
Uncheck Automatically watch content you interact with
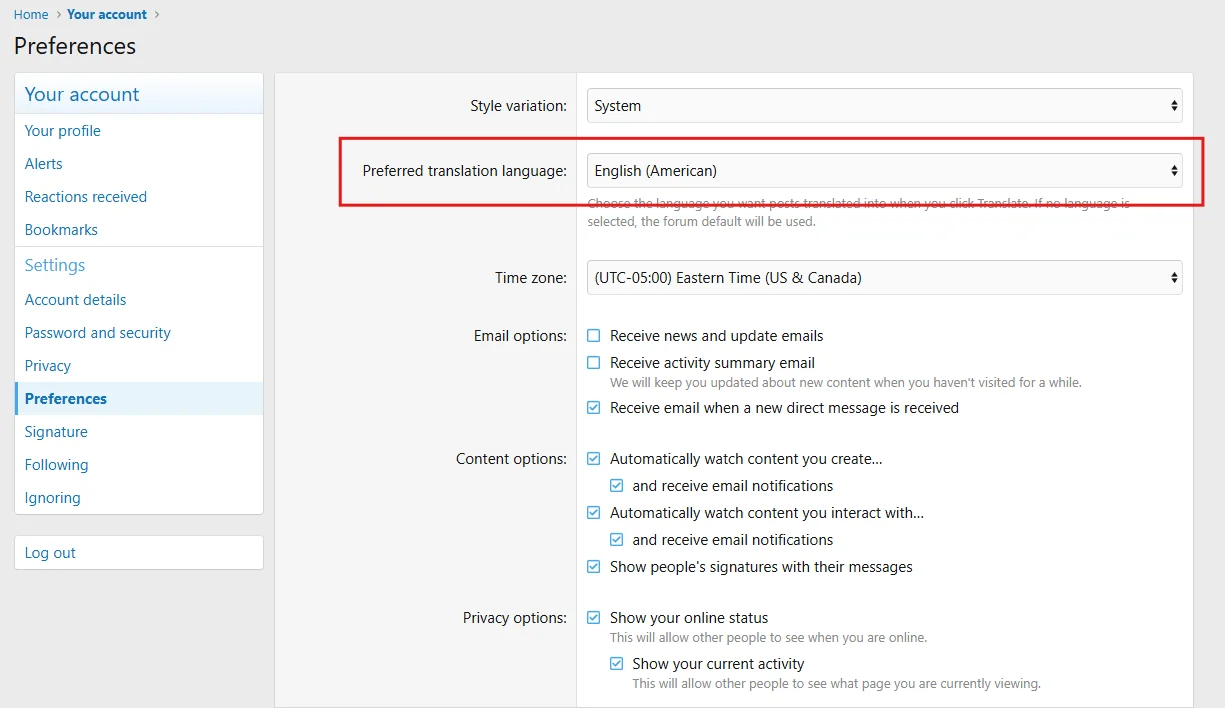tap(594, 513)
